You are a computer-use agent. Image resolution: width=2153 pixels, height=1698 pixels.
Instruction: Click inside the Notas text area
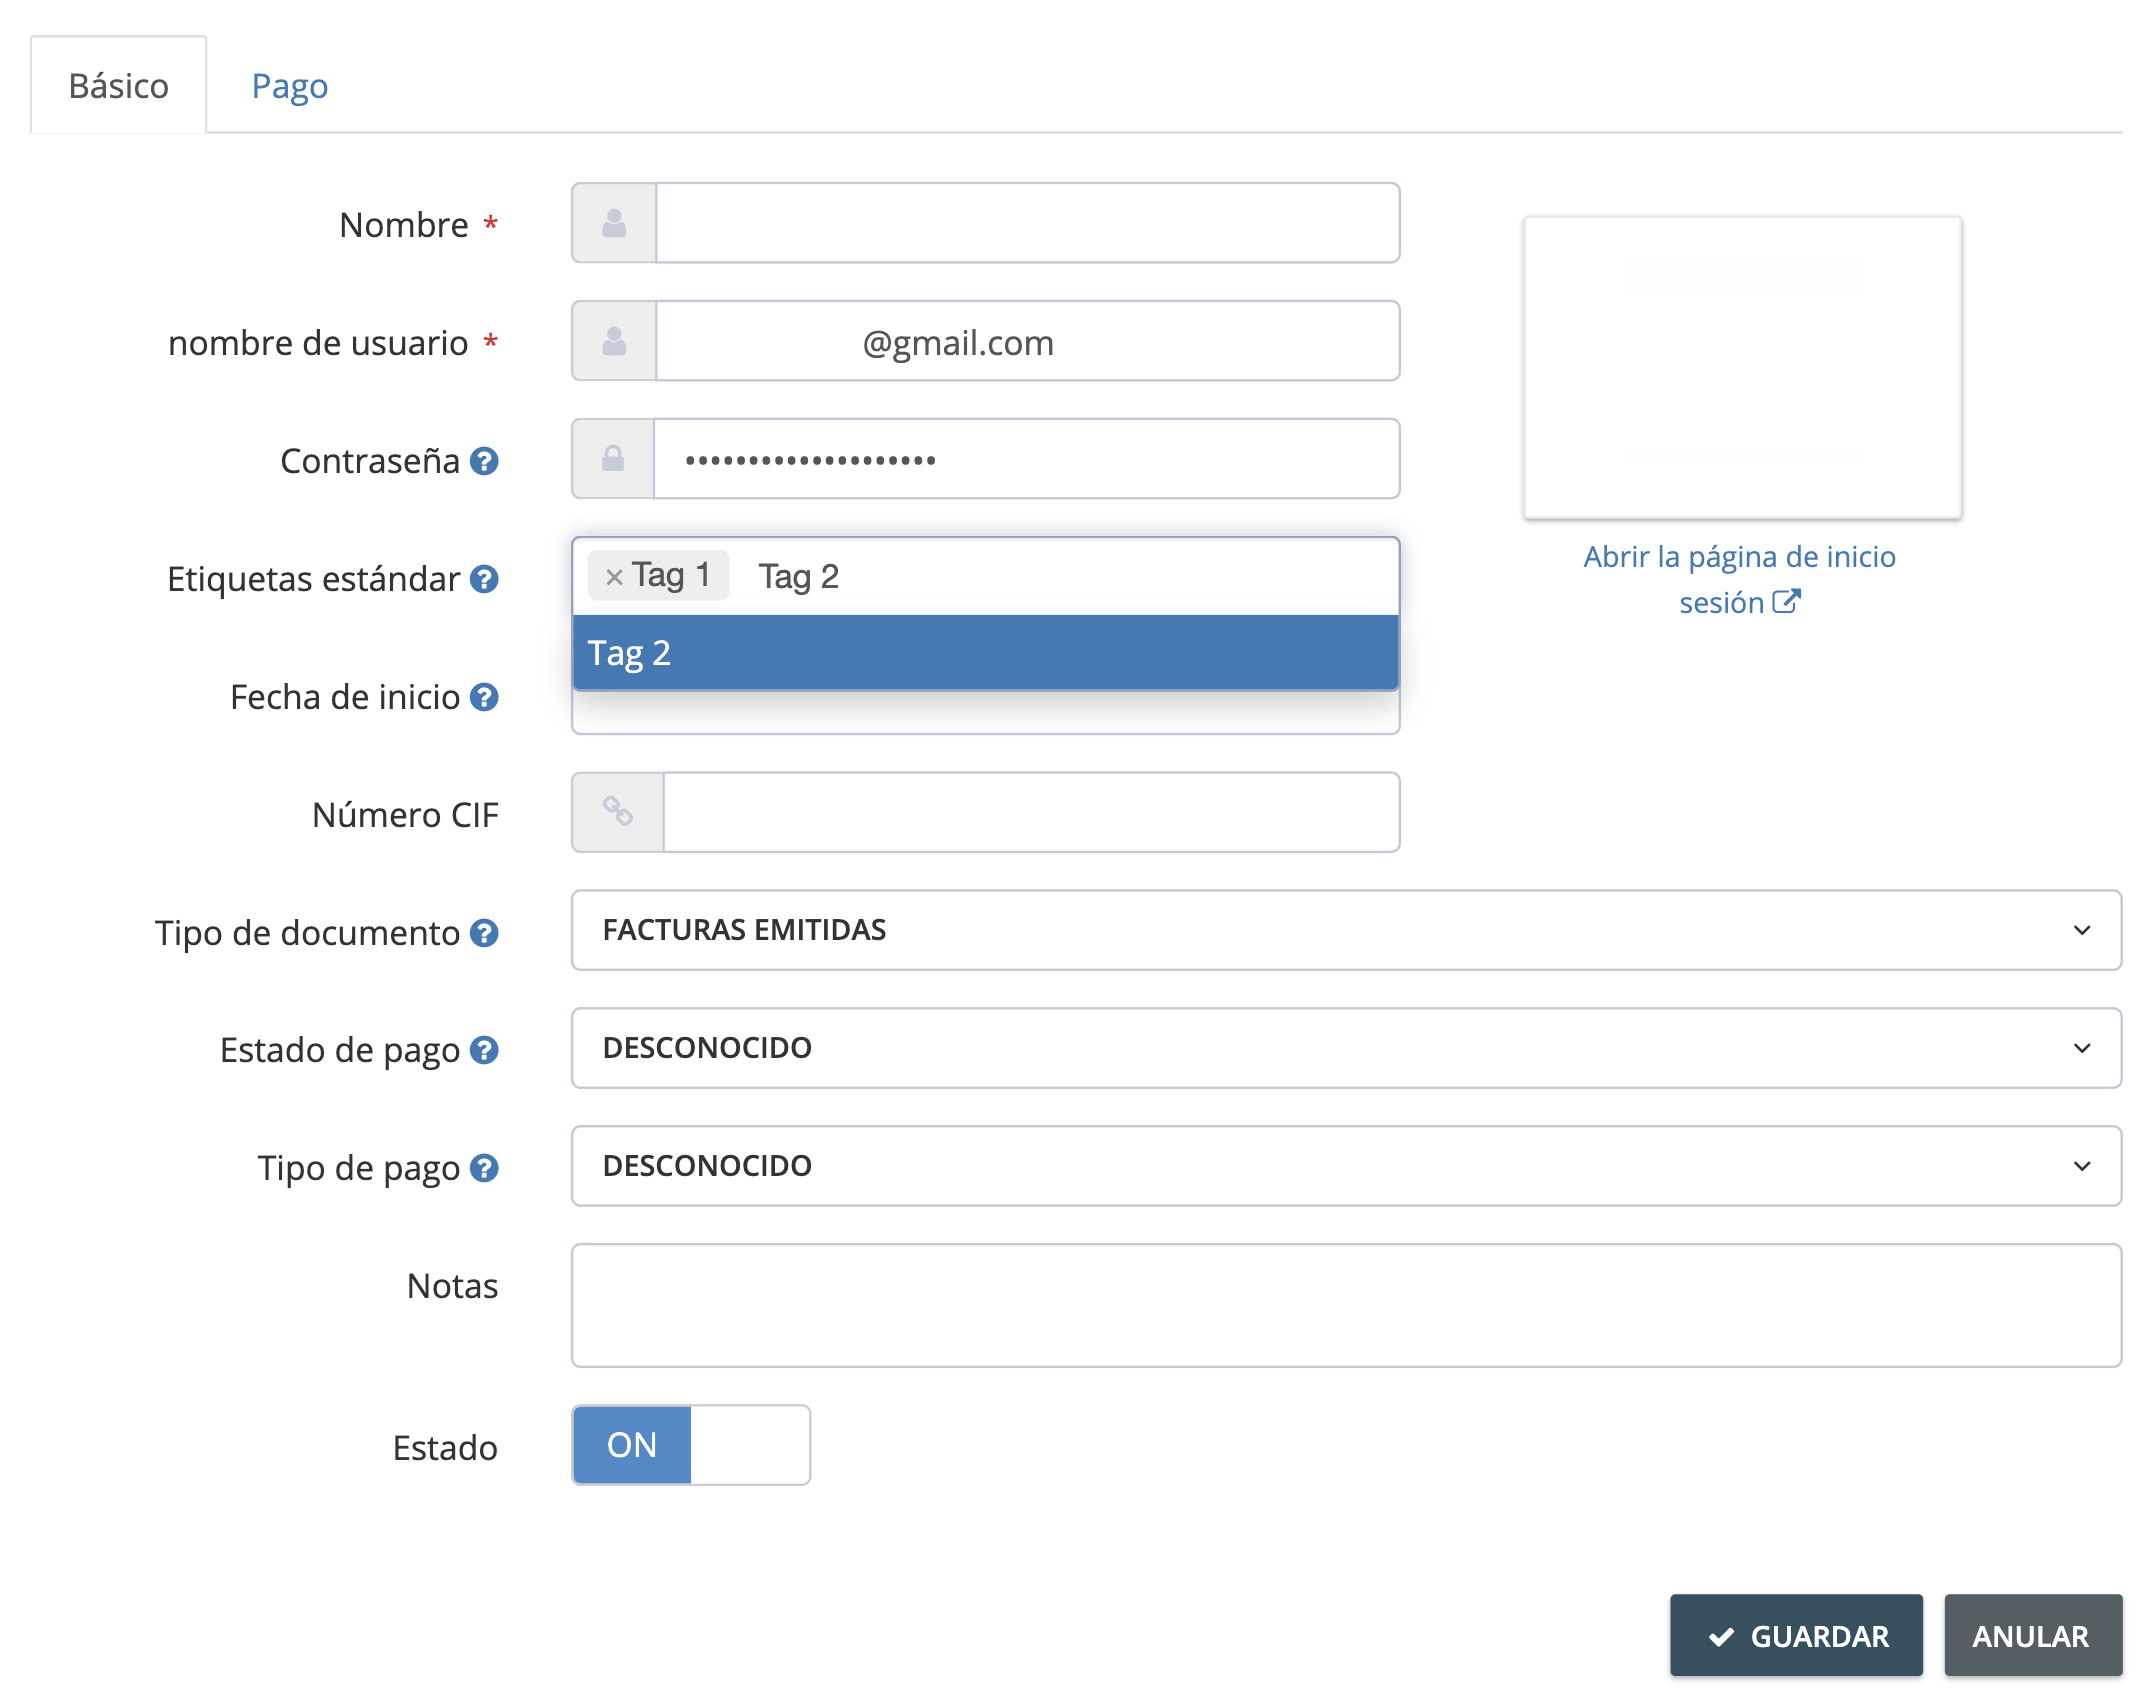[1346, 1305]
